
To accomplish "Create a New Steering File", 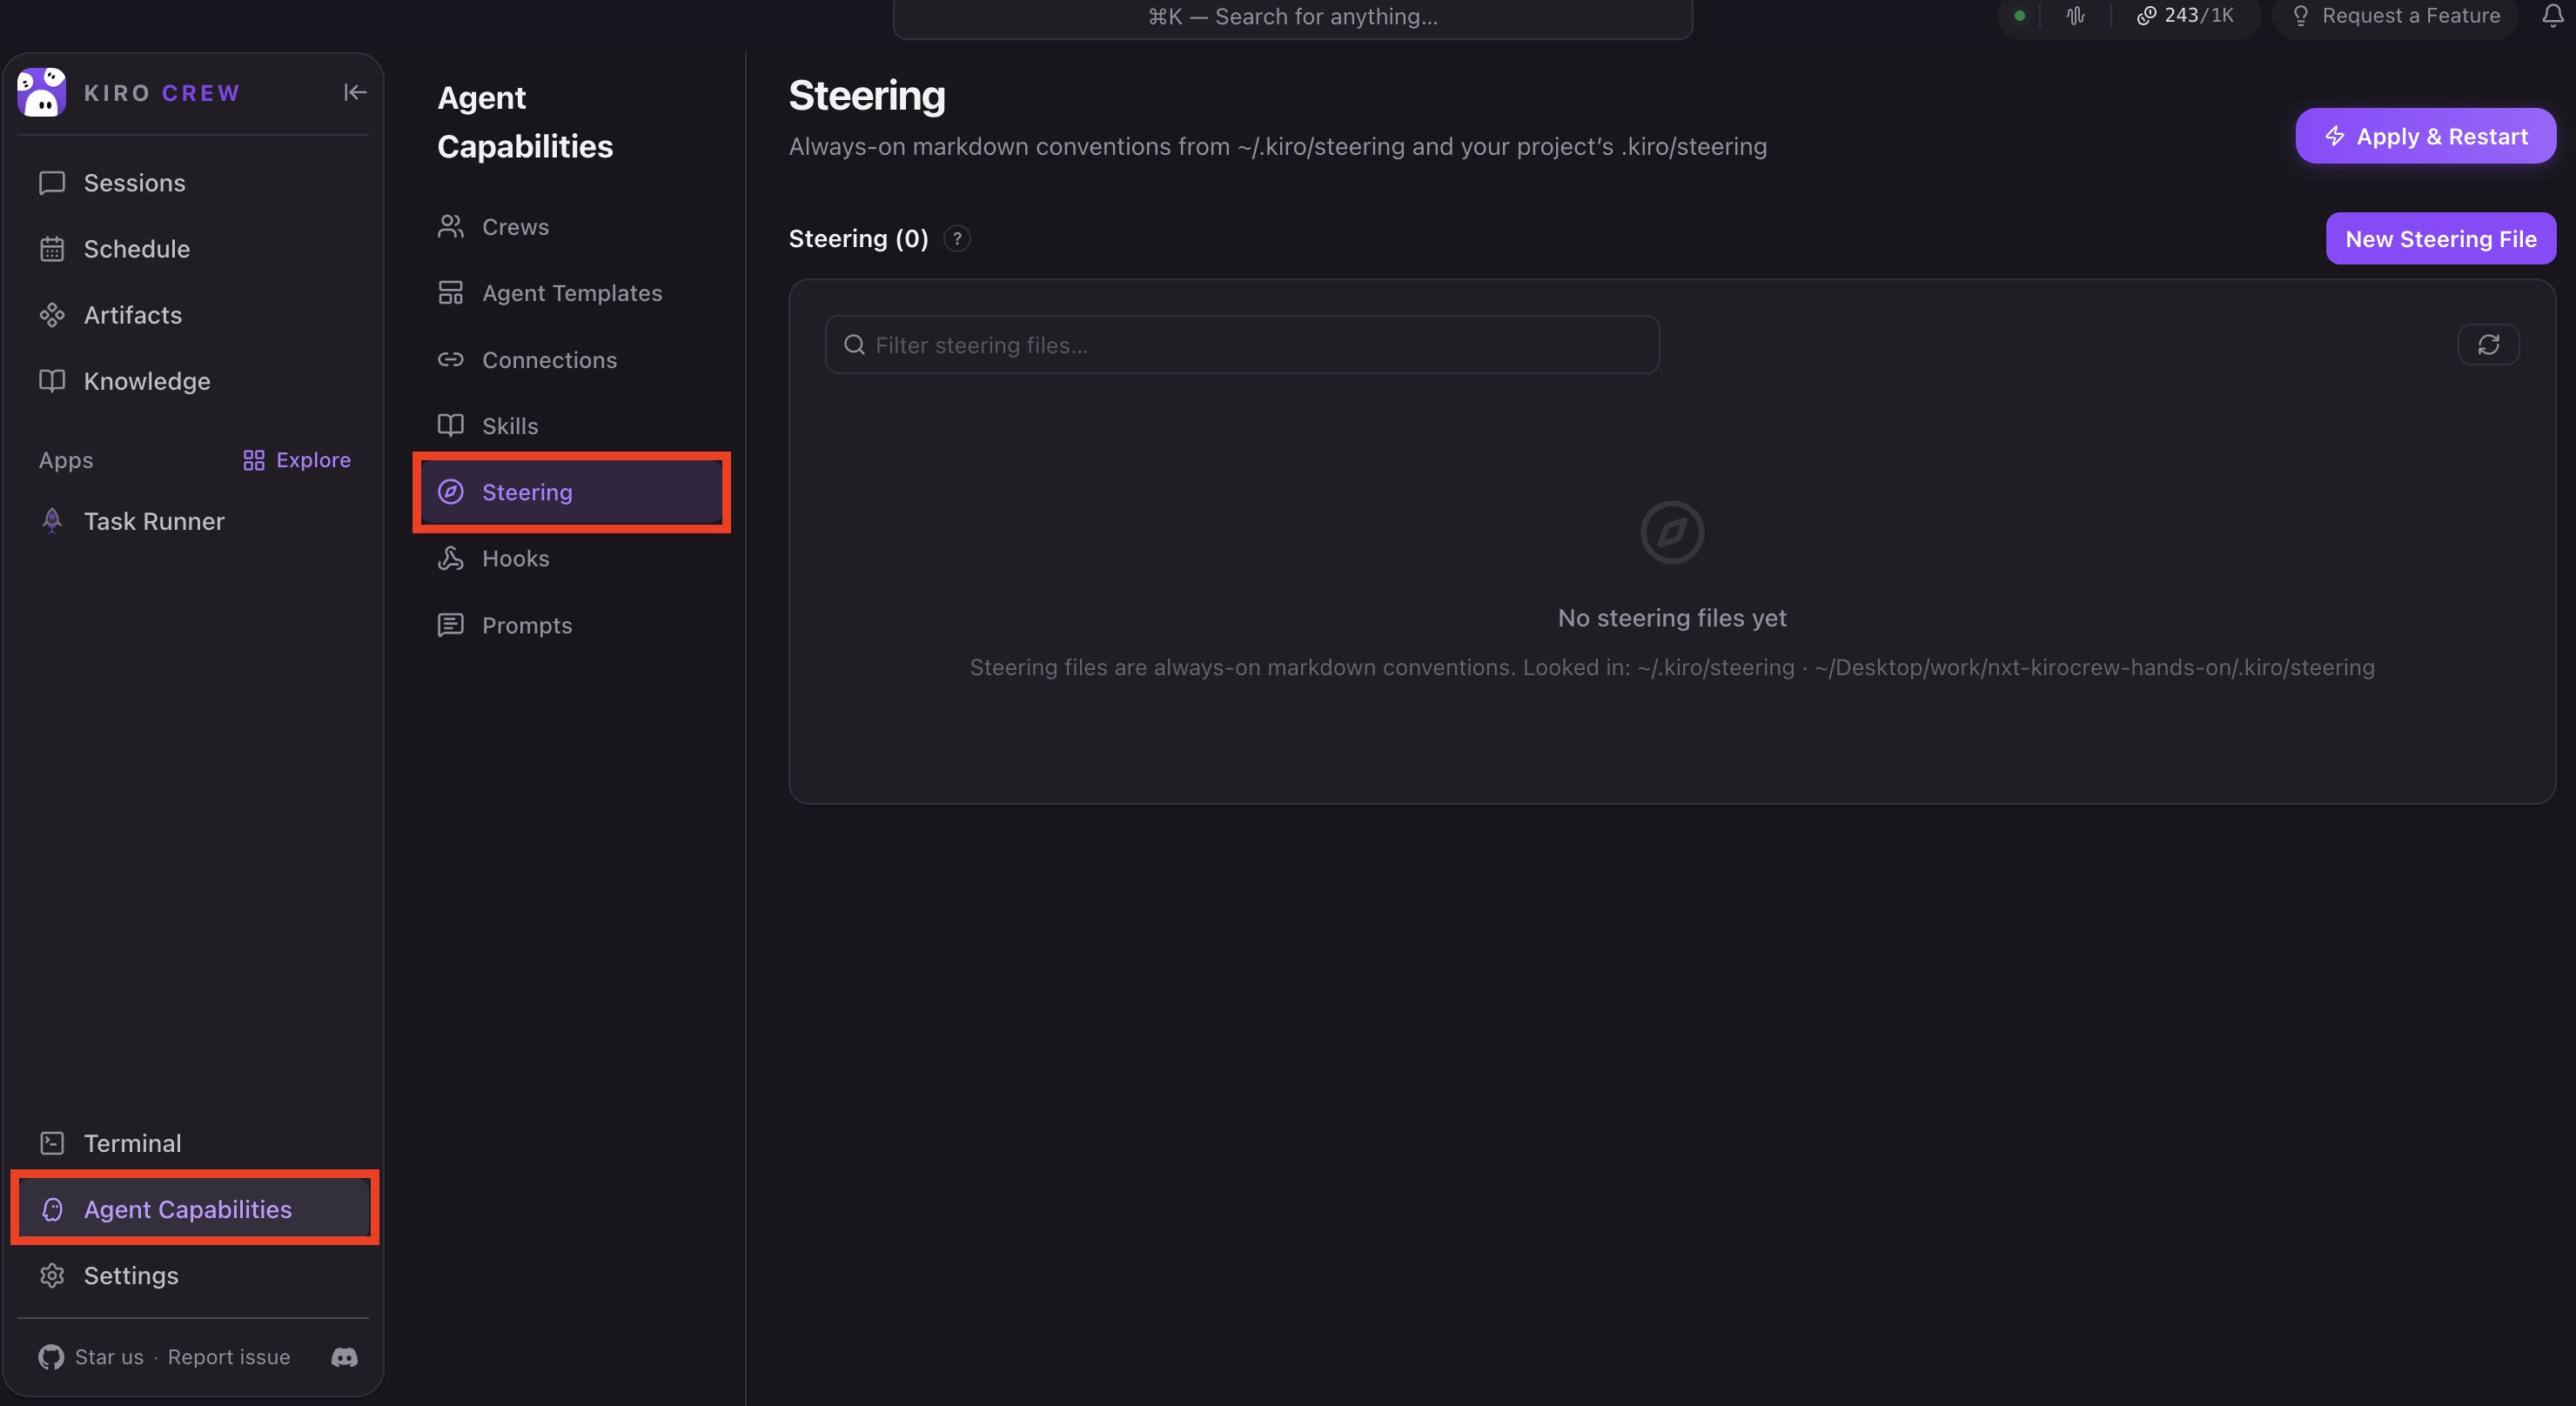I will pos(2440,239).
